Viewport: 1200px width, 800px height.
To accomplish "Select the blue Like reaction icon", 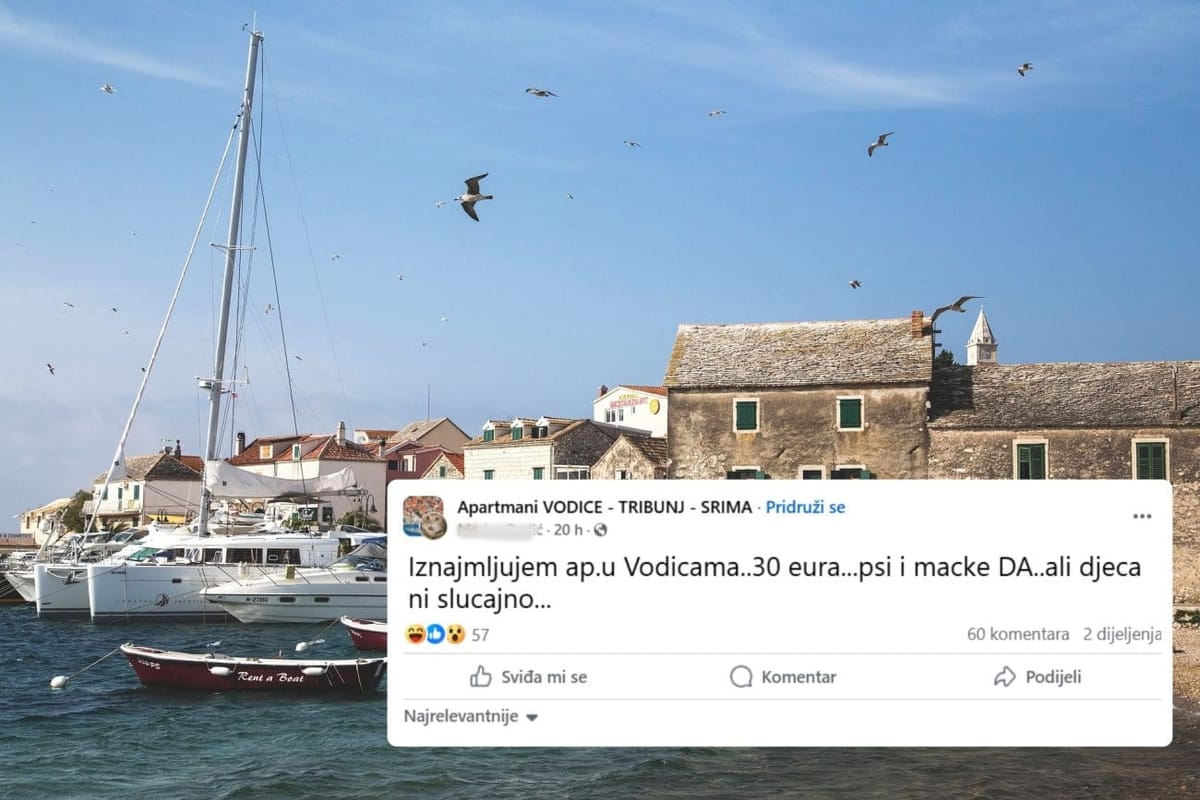I will (435, 634).
